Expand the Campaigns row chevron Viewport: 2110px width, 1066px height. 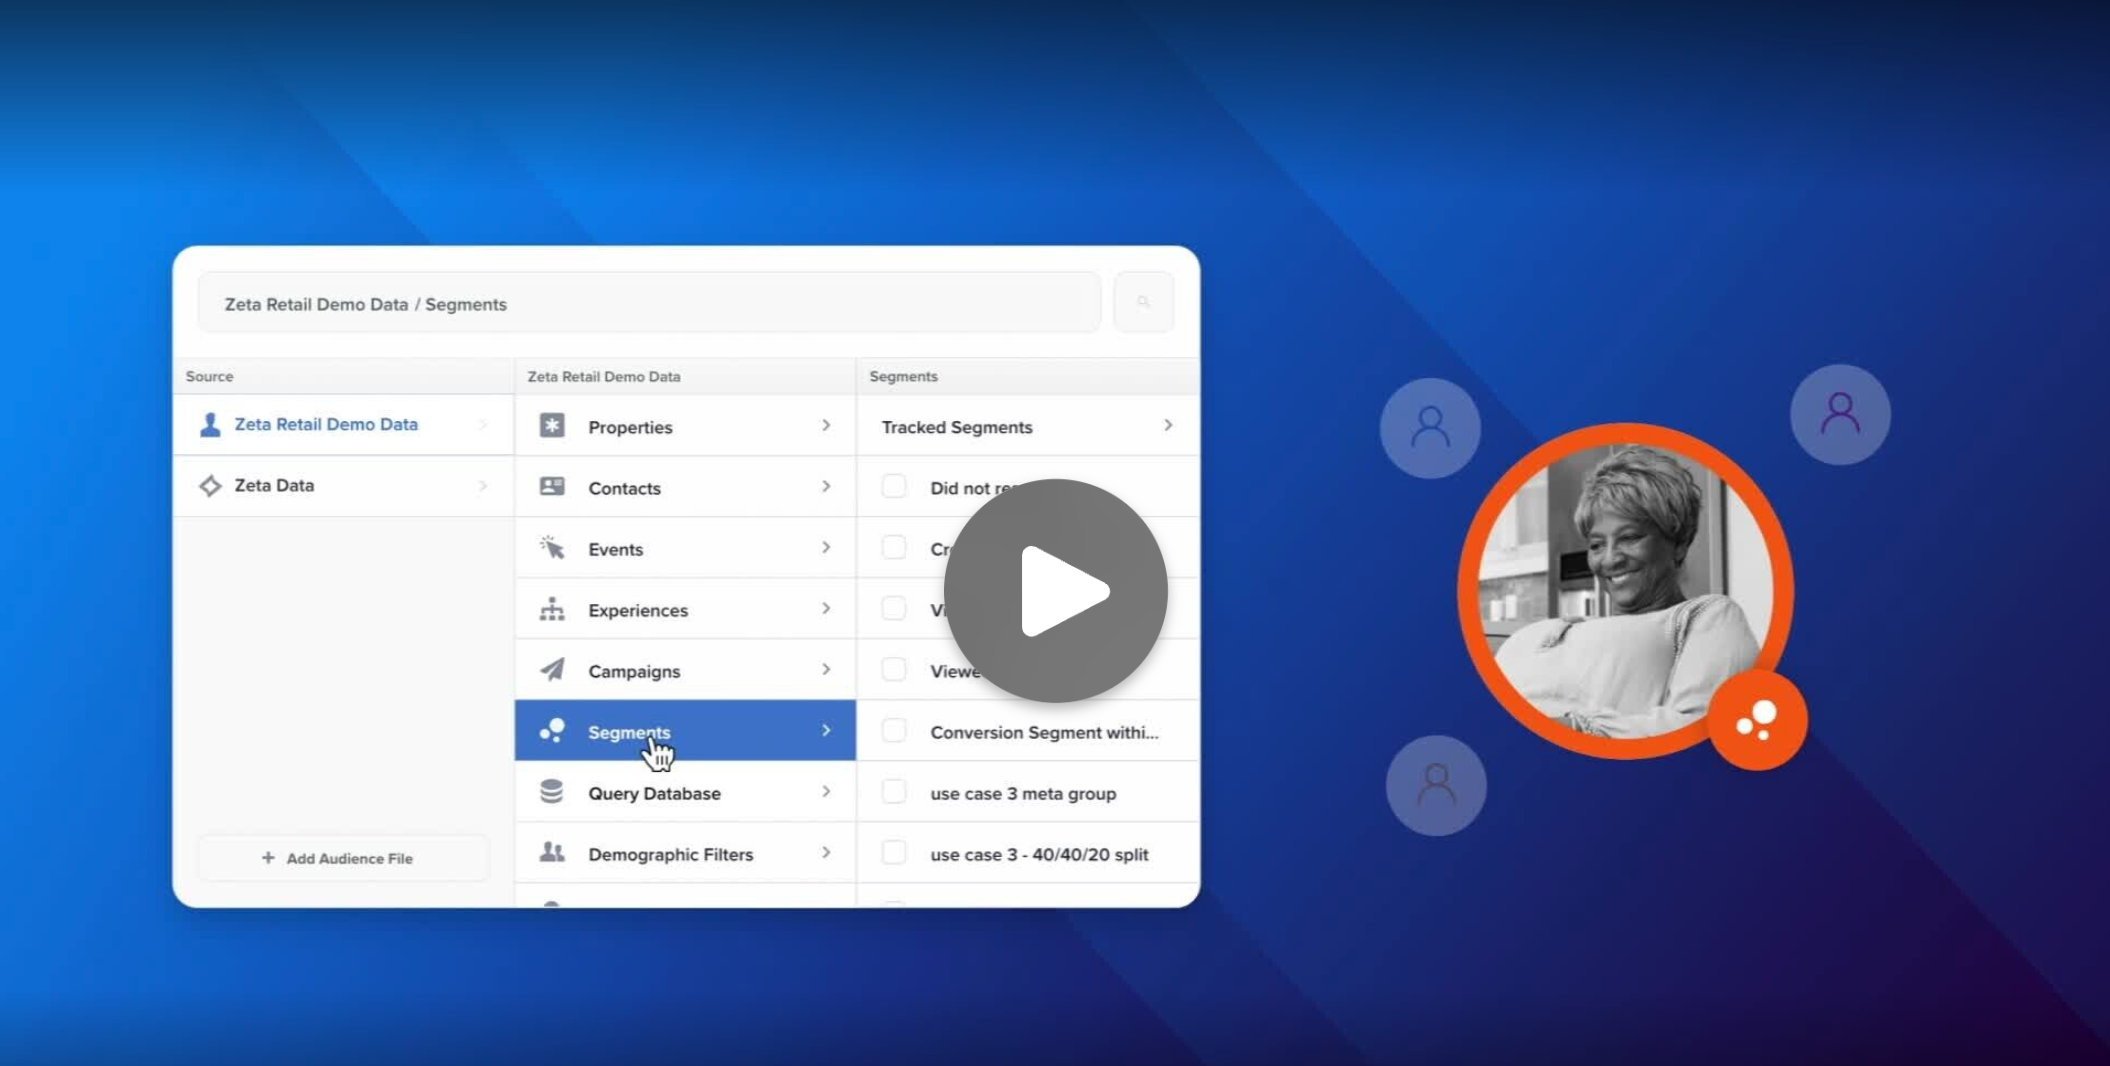[826, 670]
